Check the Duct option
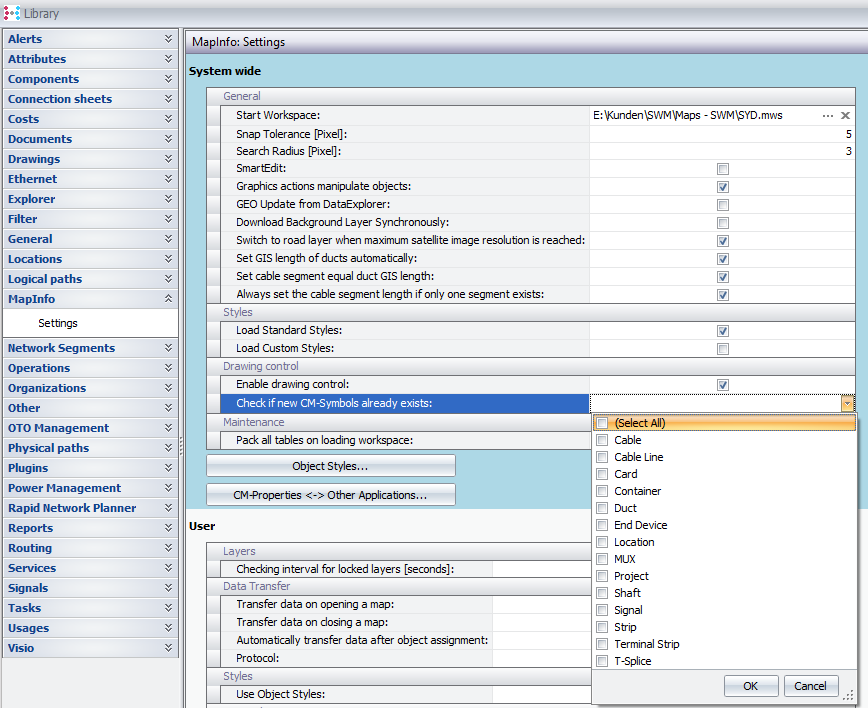868x708 pixels. point(602,508)
